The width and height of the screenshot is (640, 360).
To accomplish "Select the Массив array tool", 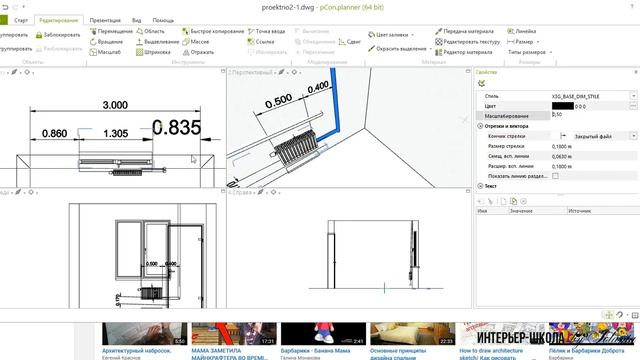I will (196, 42).
